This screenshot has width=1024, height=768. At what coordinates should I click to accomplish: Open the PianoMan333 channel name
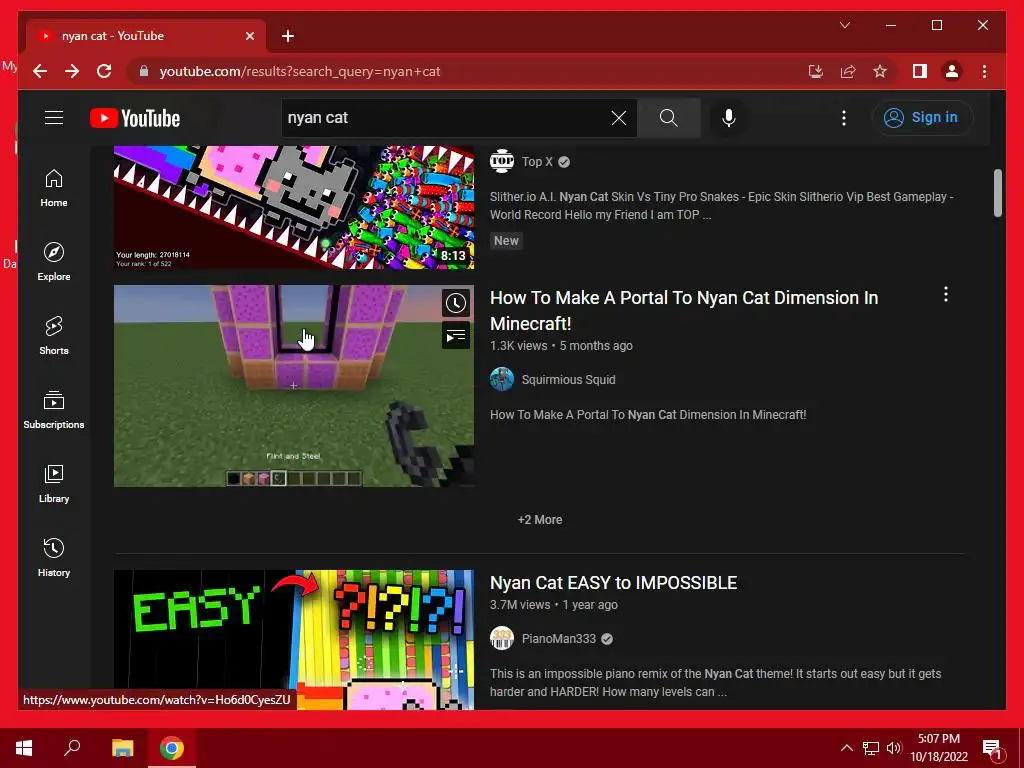558,639
